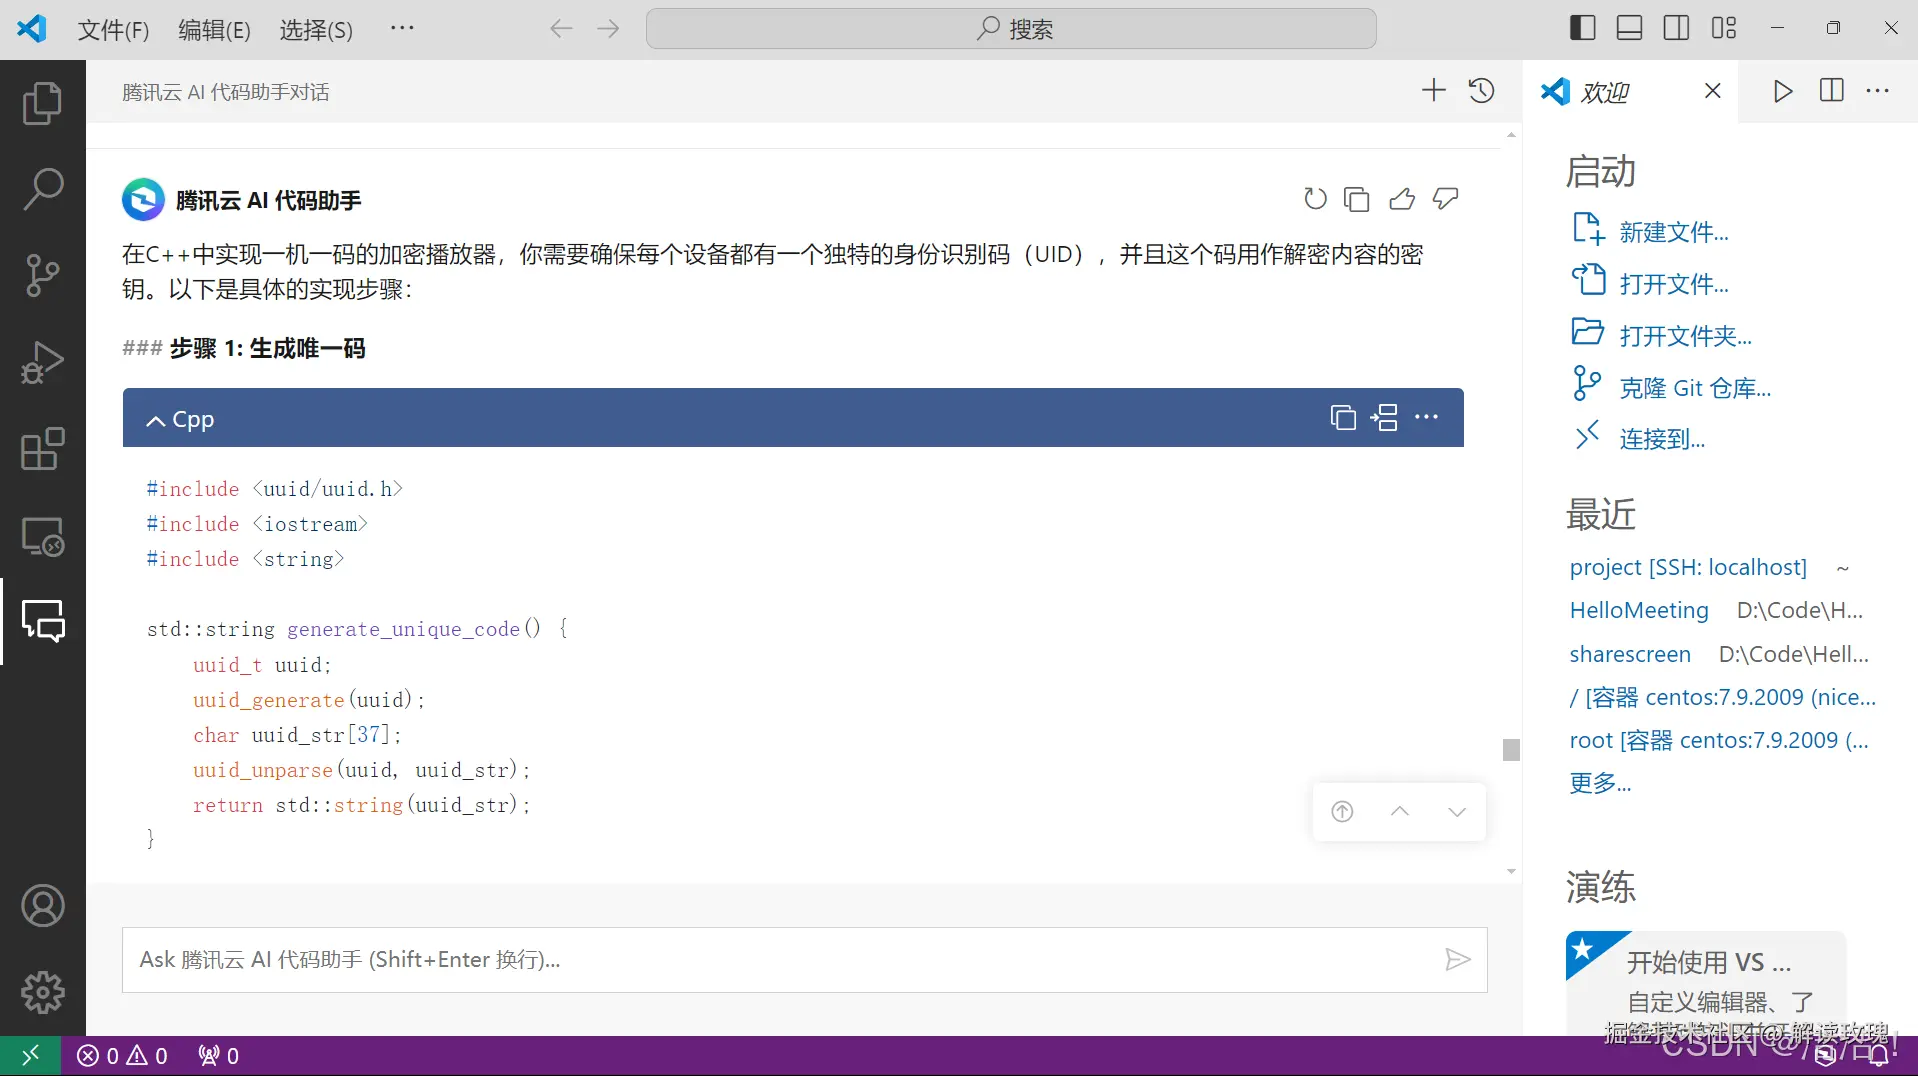Open recent project [SSH: localhost]
The width and height of the screenshot is (1918, 1076).
coord(1688,567)
